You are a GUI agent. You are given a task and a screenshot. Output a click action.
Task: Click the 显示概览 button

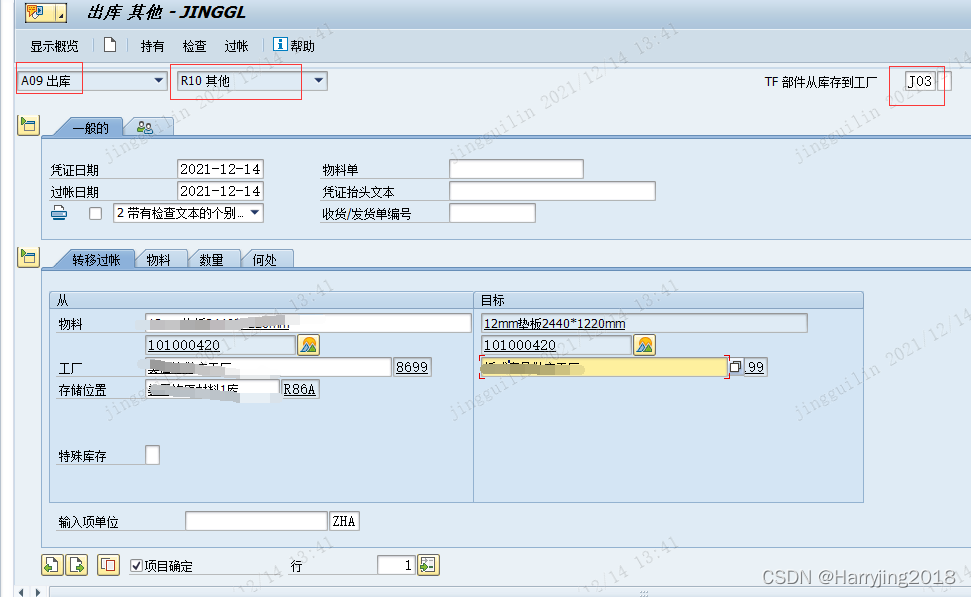[54, 46]
